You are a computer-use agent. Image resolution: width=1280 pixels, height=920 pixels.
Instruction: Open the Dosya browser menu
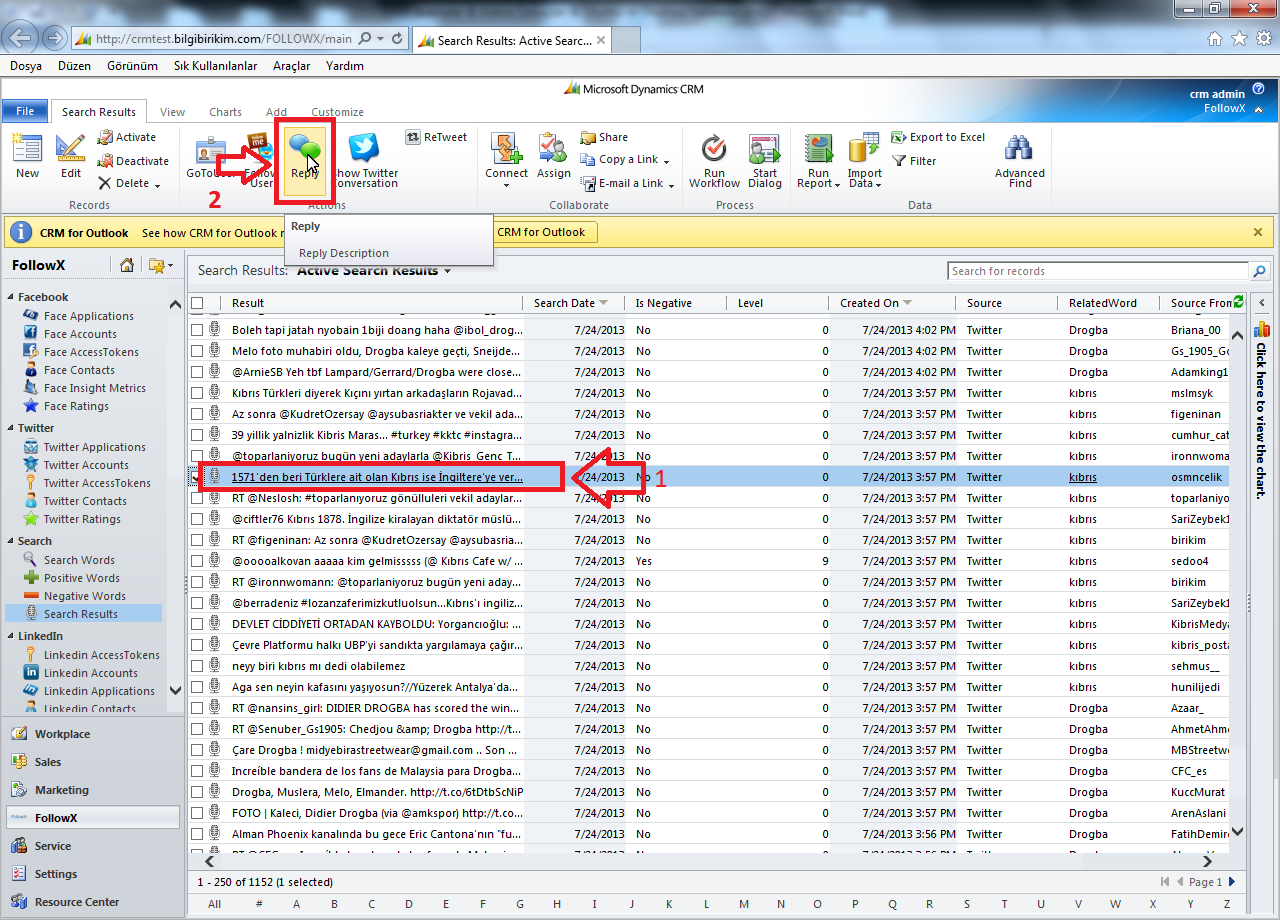[x=26, y=66]
